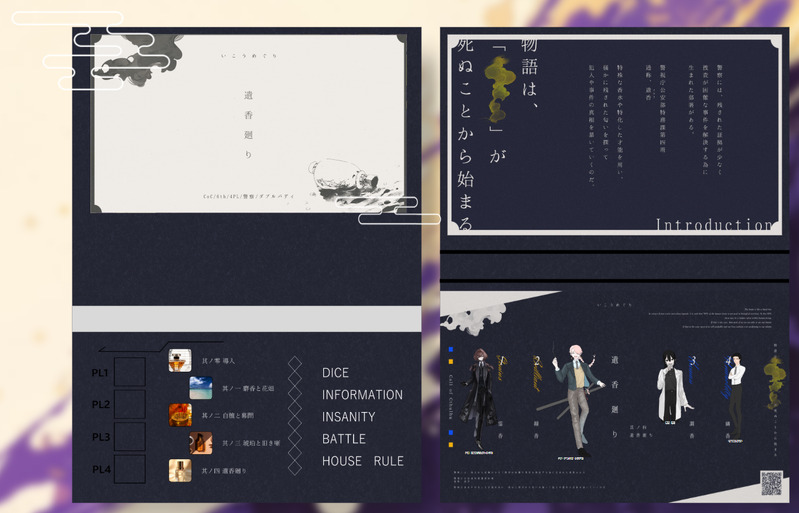This screenshot has height=513, width=799.
Task: Select the black-haired character in white coat
Action: [673, 386]
